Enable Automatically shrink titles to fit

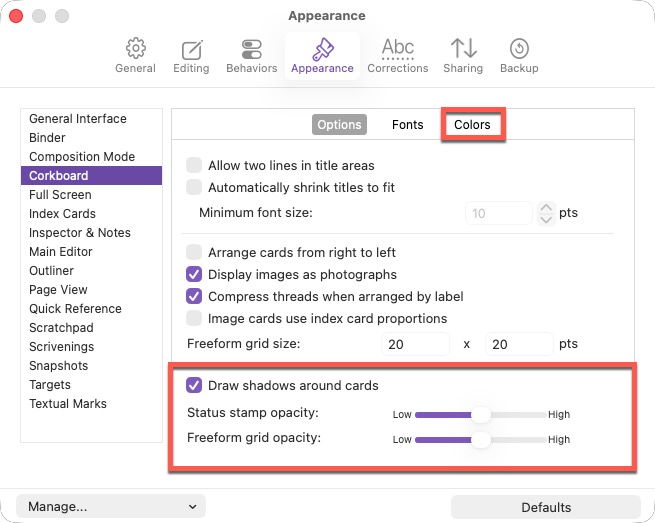pos(194,188)
